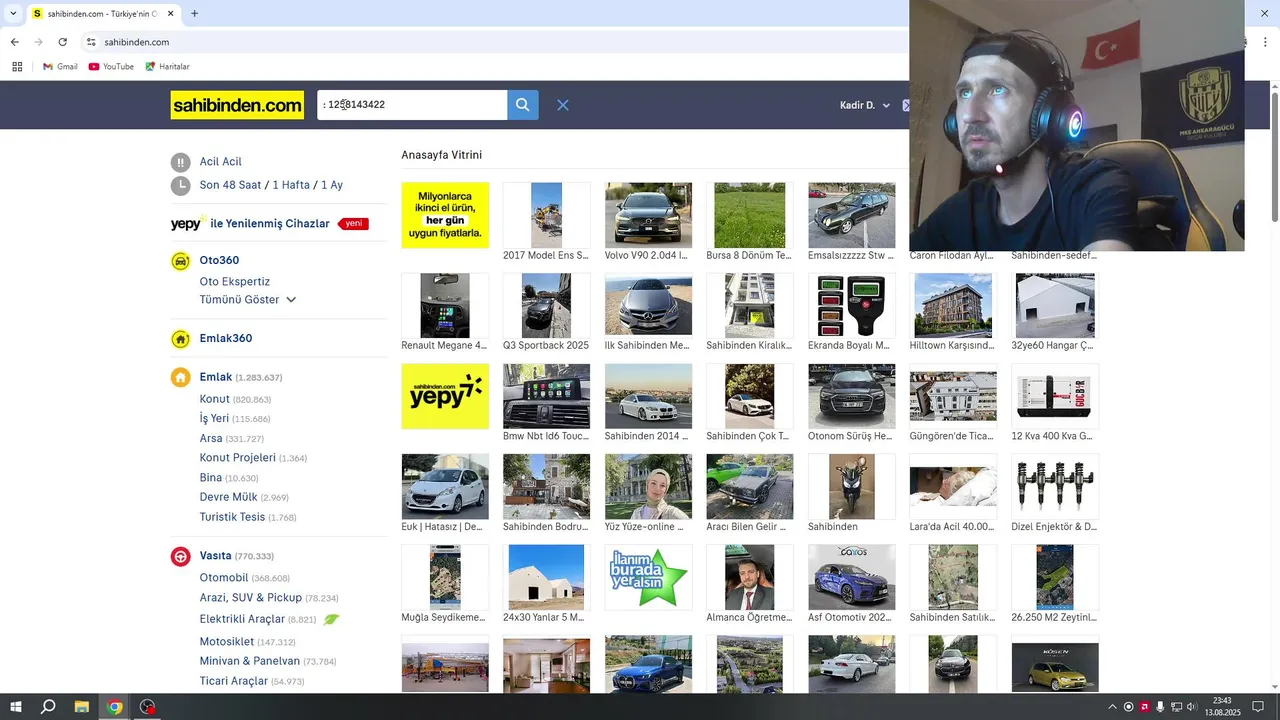
Task: Open Ekranda Boyalı paint meter thumbnail
Action: tap(851, 306)
